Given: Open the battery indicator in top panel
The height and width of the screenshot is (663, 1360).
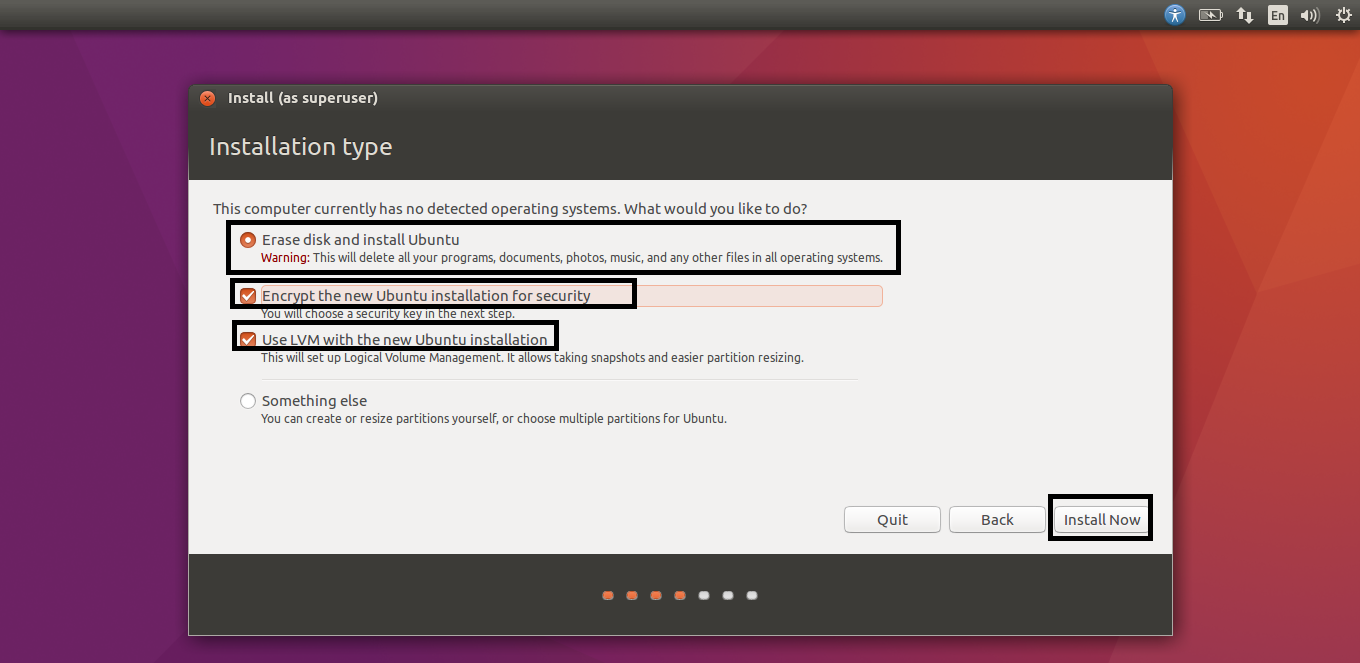Looking at the screenshot, I should [1211, 15].
